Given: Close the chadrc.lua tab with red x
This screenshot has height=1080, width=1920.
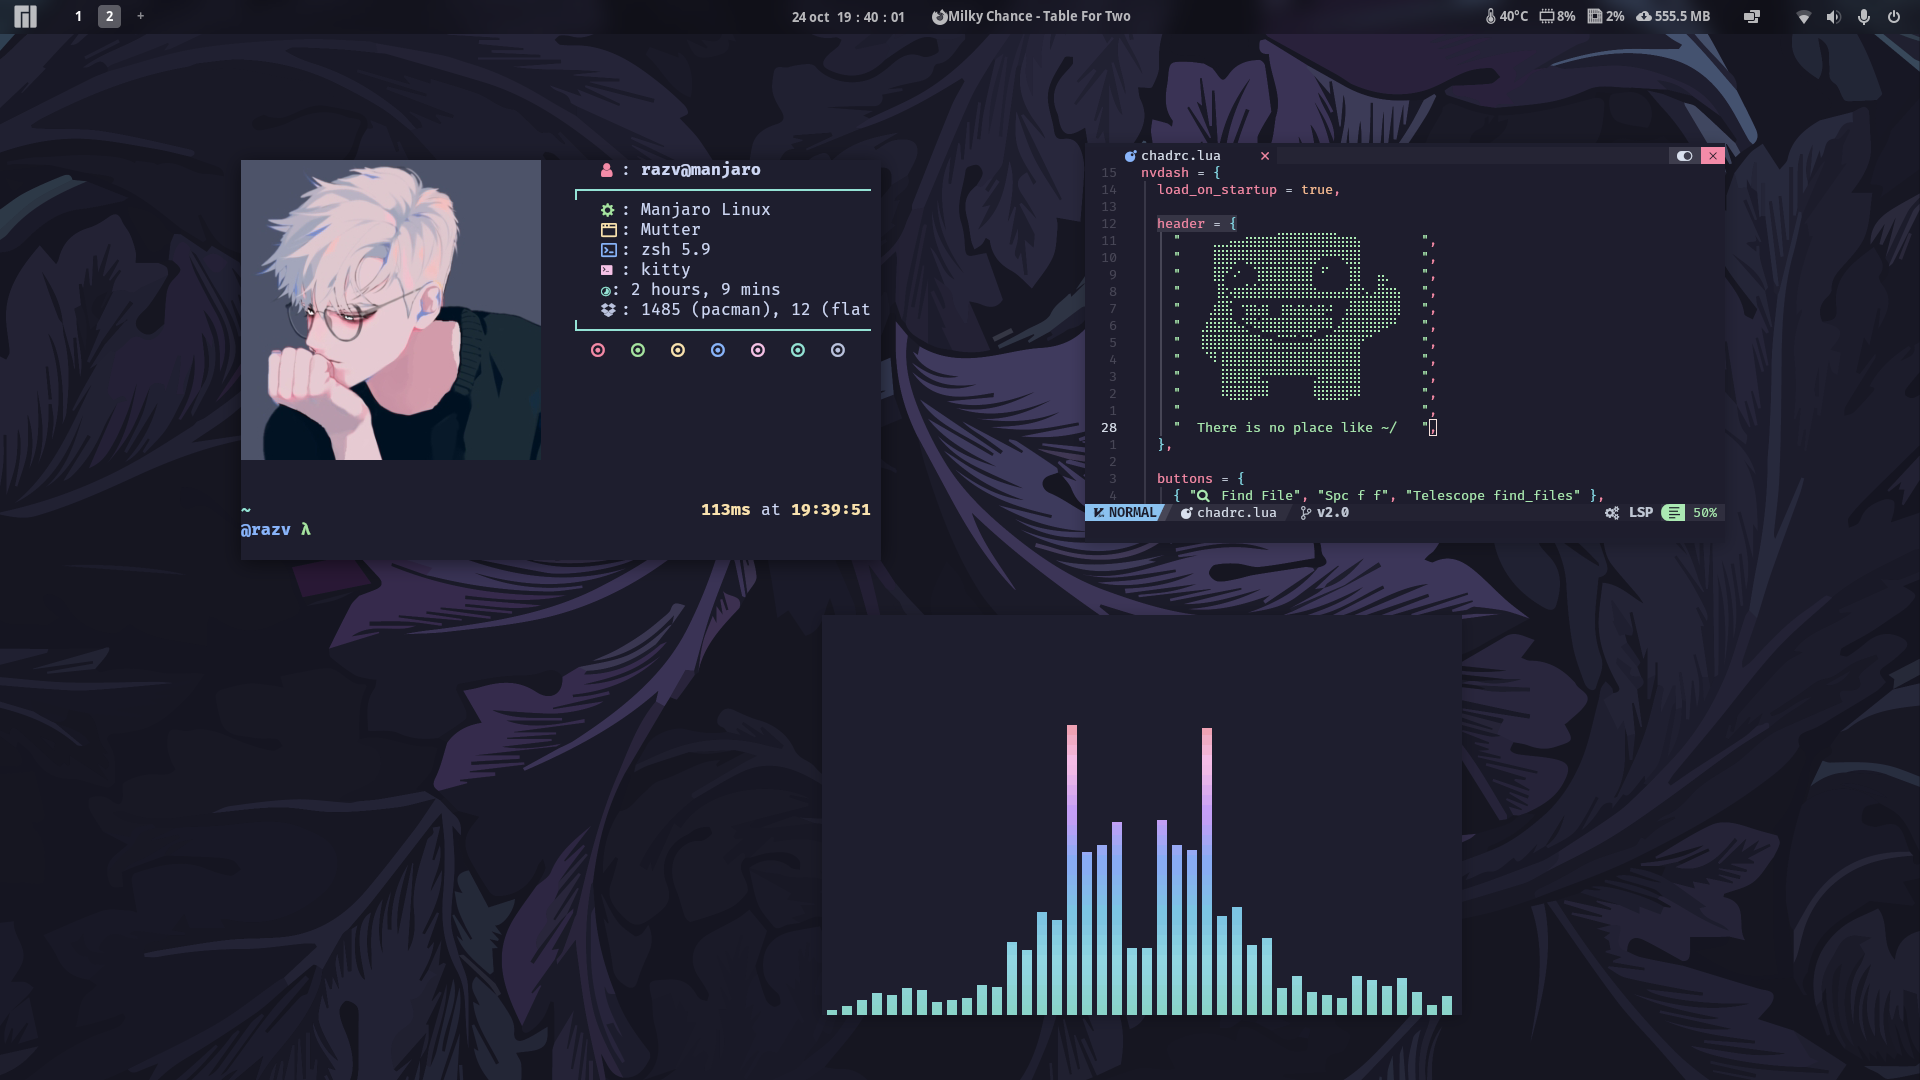Looking at the screenshot, I should tap(1265, 155).
